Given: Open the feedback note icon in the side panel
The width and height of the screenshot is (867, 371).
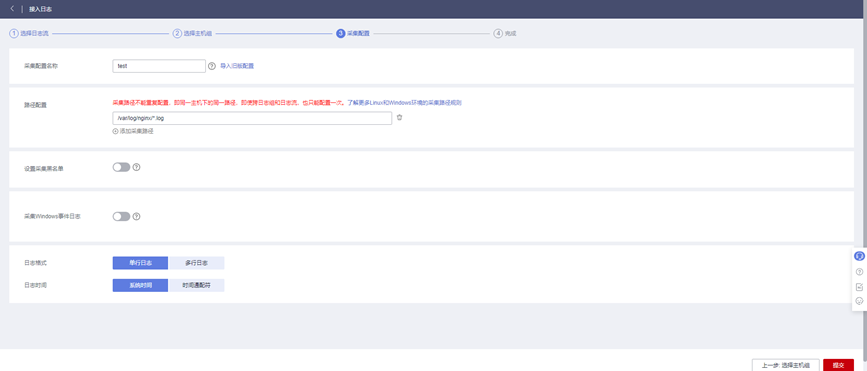Looking at the screenshot, I should [x=859, y=286].
